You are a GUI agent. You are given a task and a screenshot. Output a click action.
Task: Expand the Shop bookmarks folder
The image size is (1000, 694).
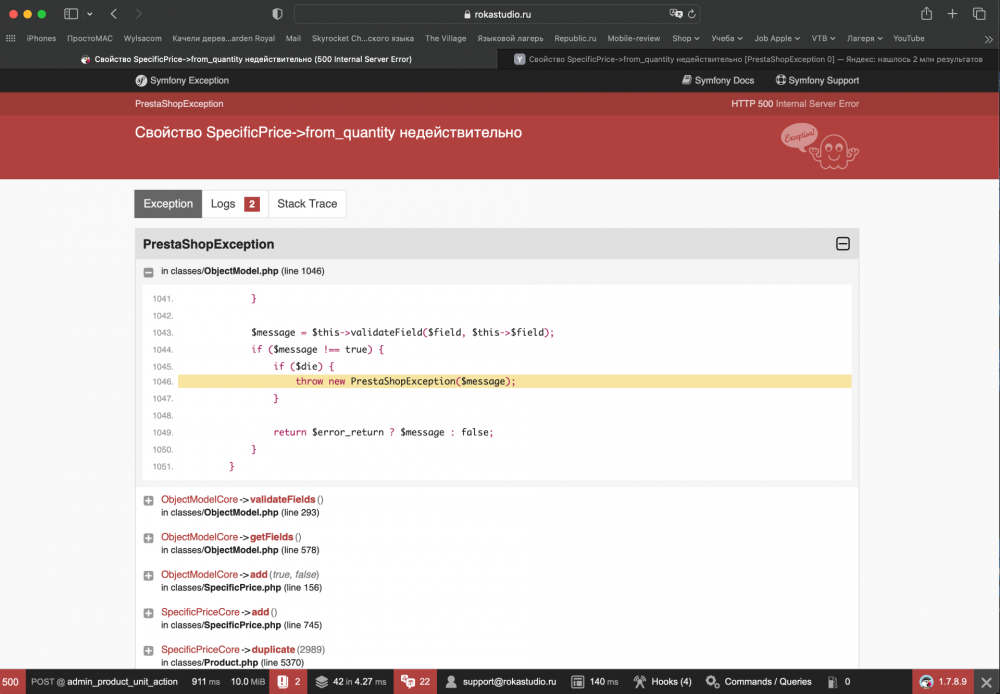(686, 38)
